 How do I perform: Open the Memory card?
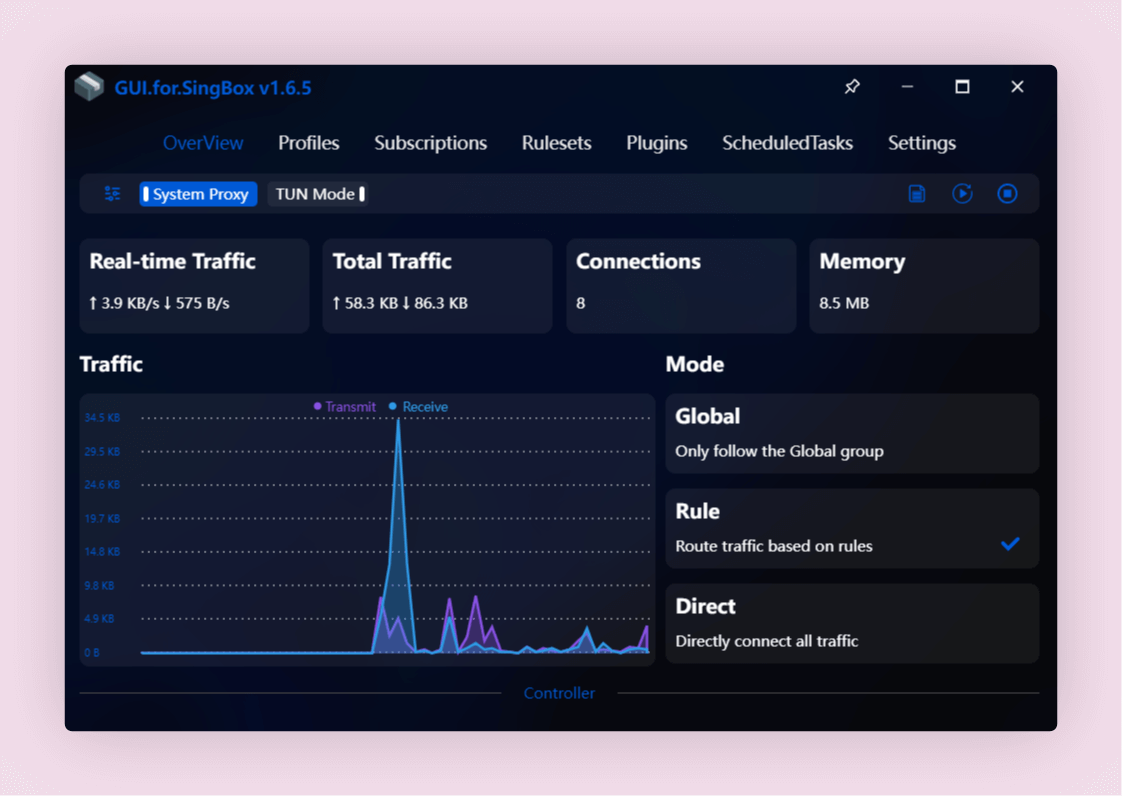[924, 286]
